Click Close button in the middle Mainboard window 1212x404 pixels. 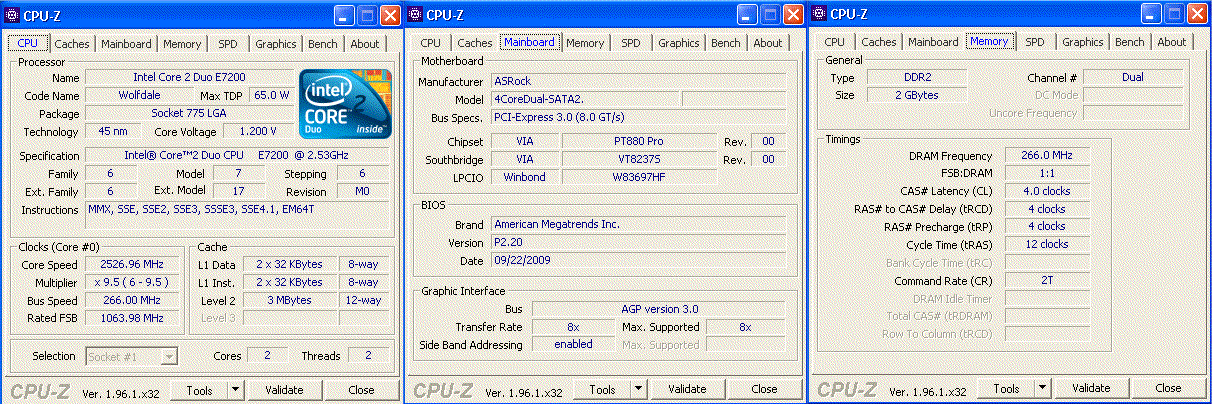764,390
